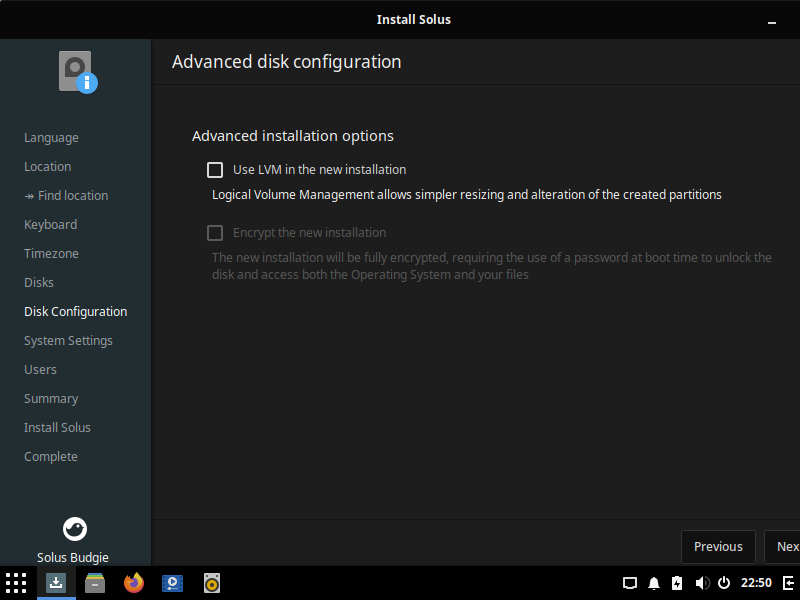Select Language step in sidebar
The image size is (800, 600).
[x=51, y=138]
